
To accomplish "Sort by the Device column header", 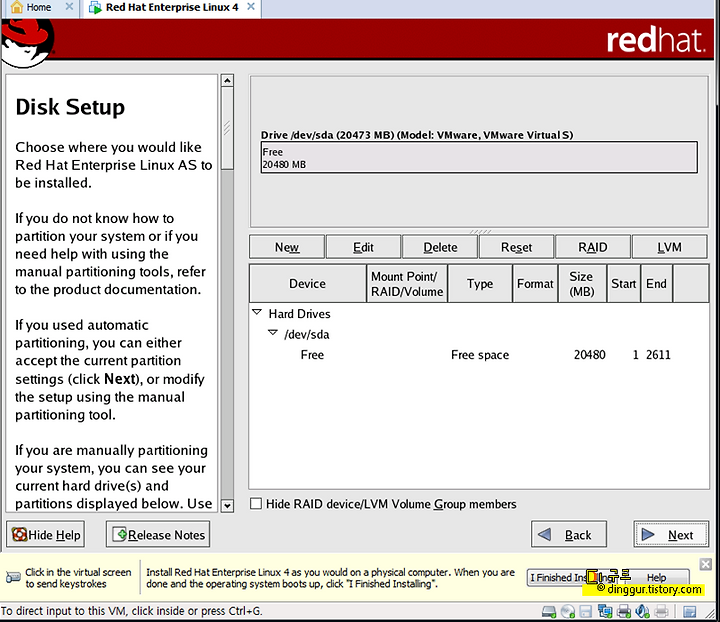I will click(308, 284).
